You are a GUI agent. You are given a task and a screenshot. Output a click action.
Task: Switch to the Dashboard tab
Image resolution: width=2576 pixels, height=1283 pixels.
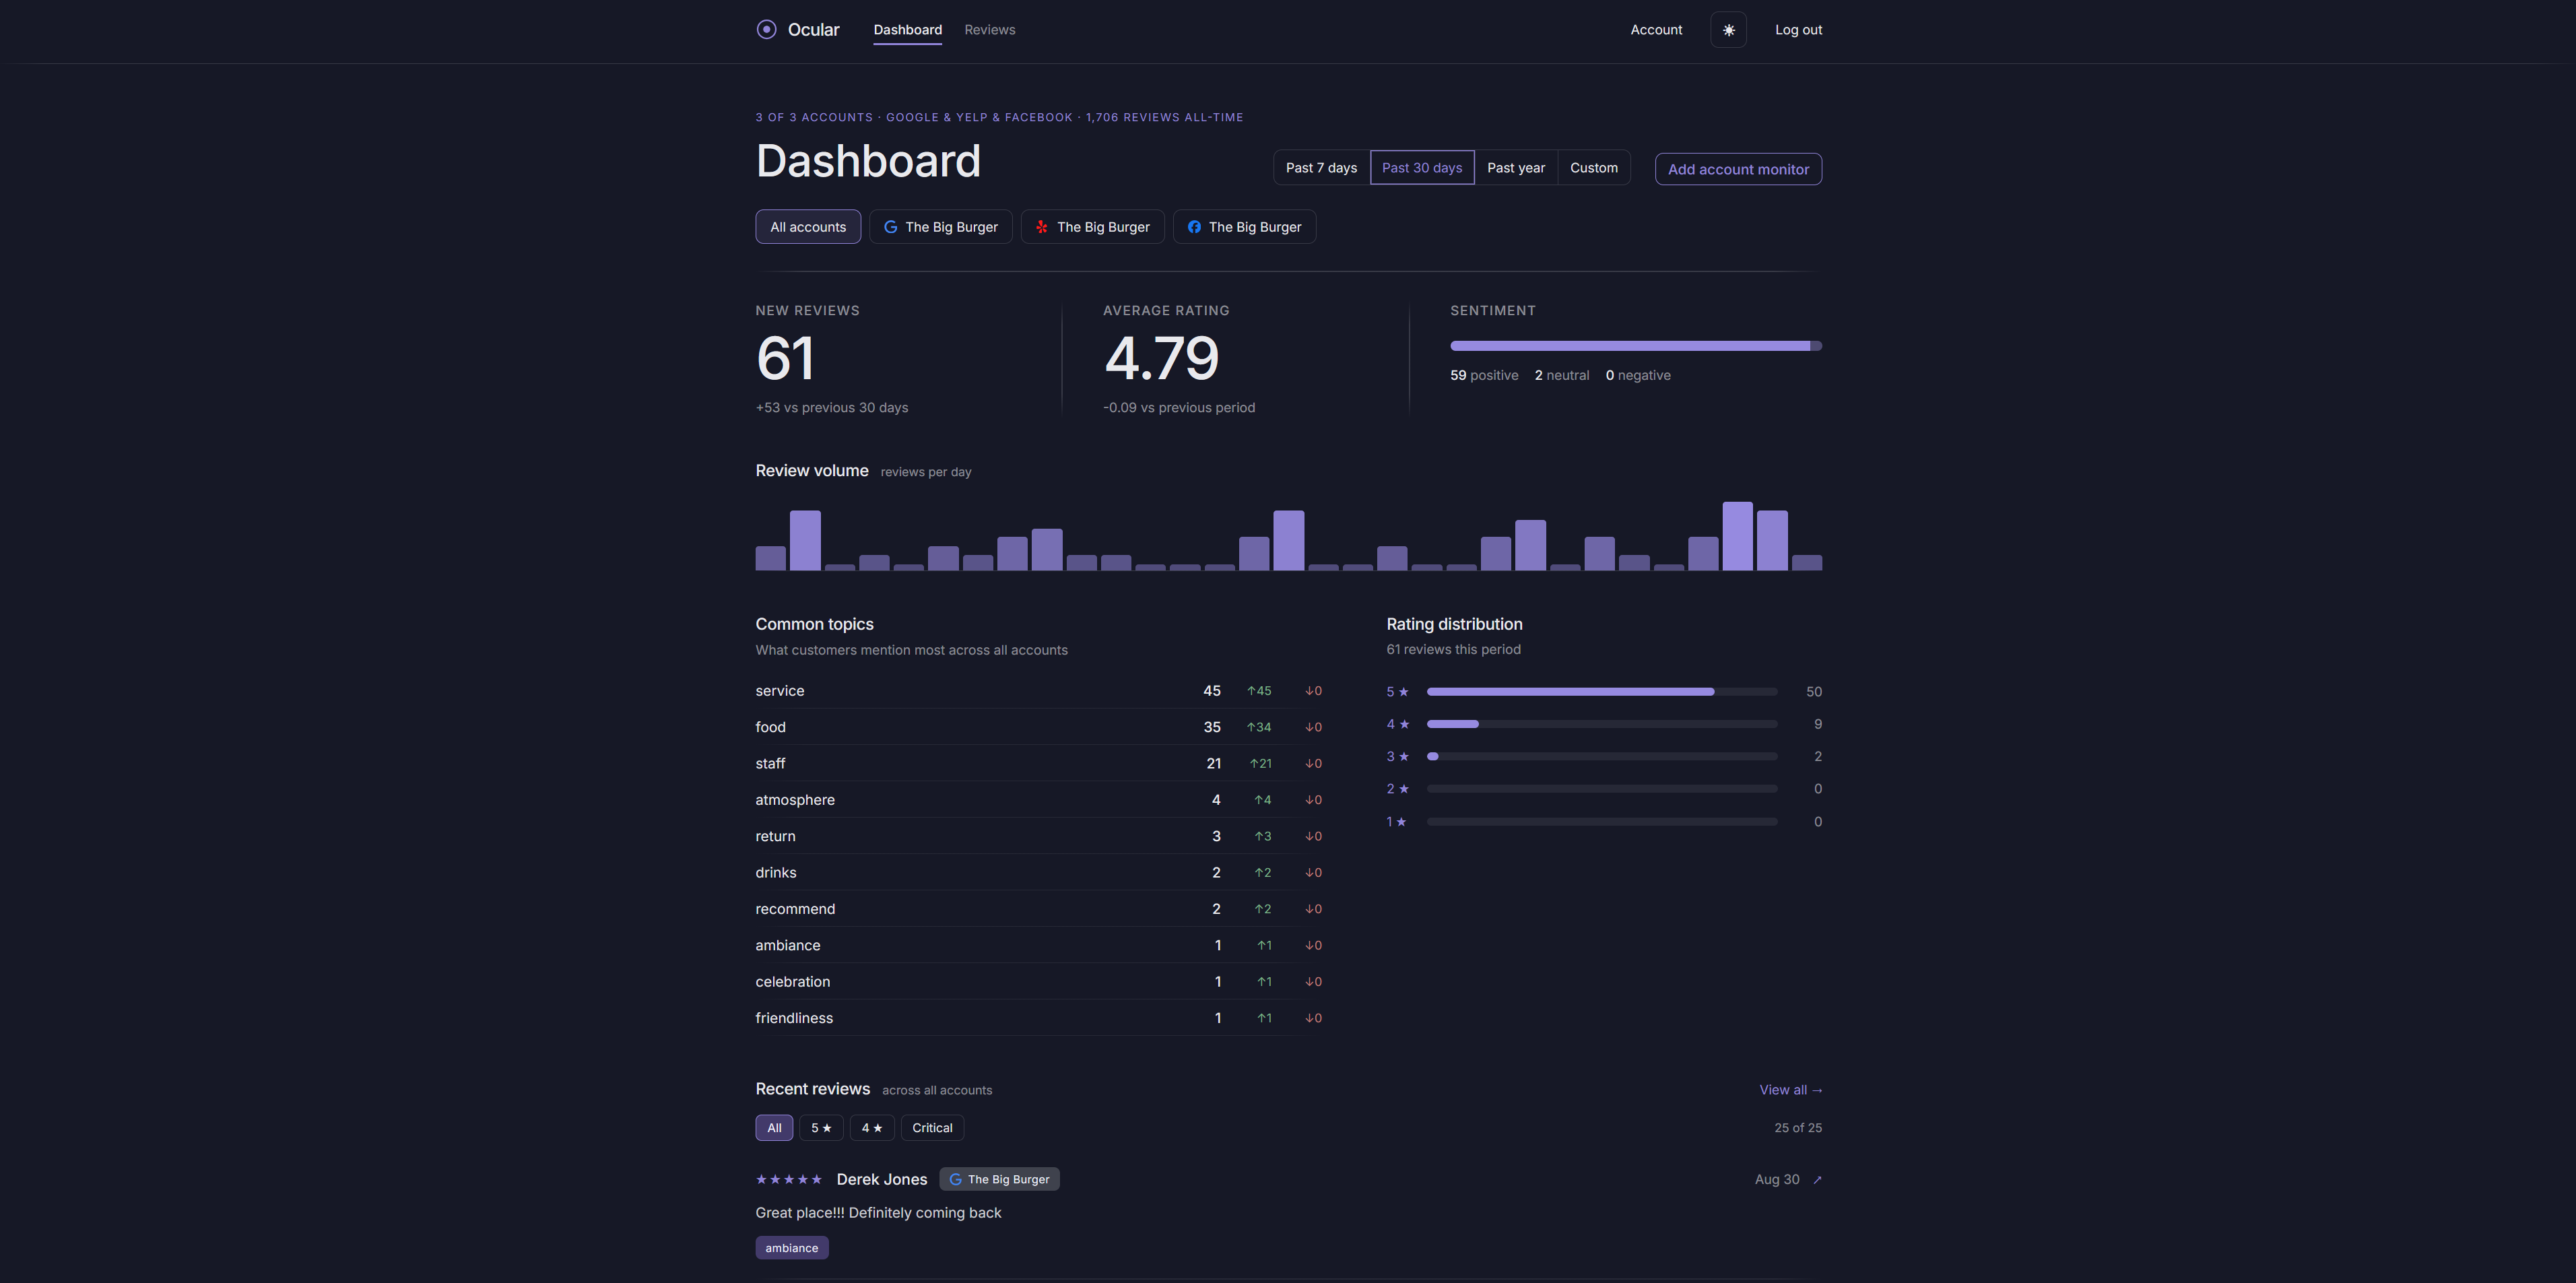pos(907,30)
